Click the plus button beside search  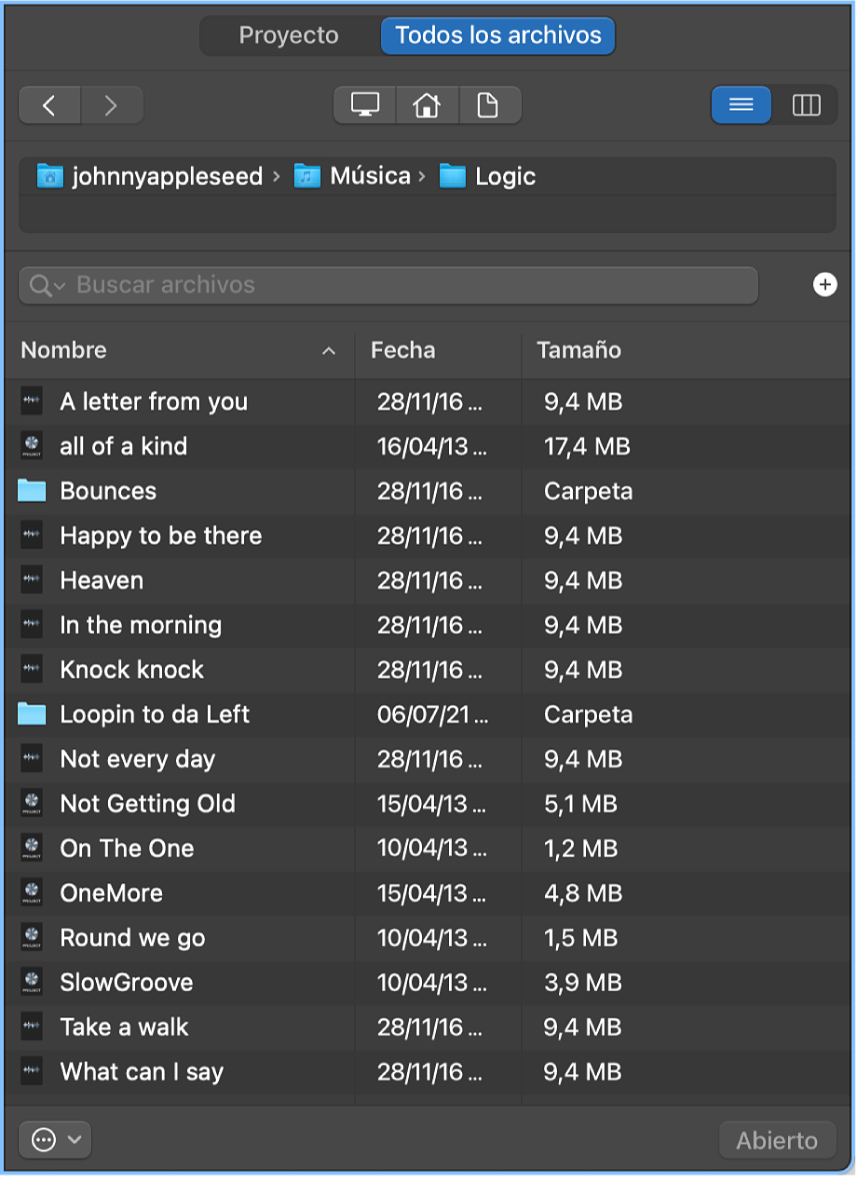(x=824, y=285)
